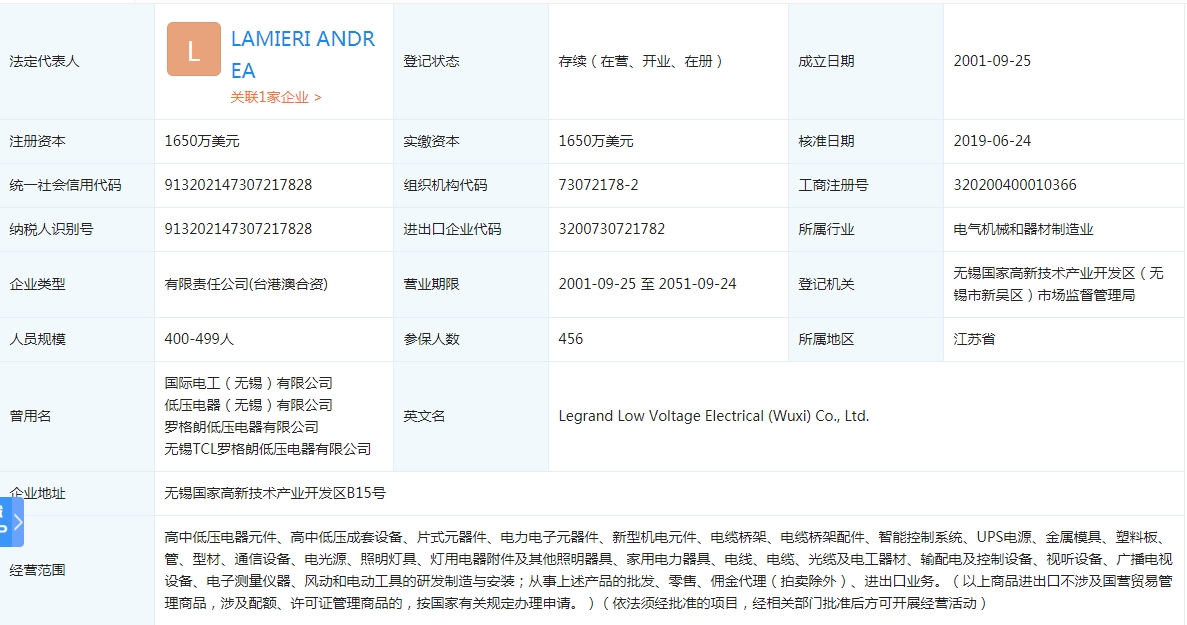Click the orange L avatar icon
1187x625 pixels.
coord(194,49)
